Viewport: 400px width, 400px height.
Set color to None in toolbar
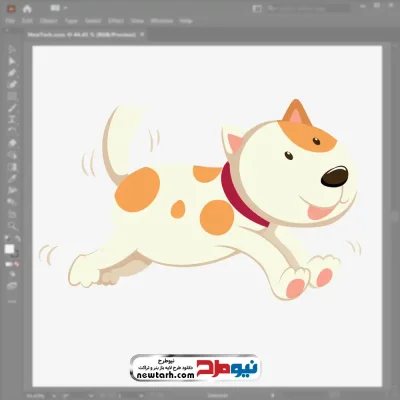(16, 264)
